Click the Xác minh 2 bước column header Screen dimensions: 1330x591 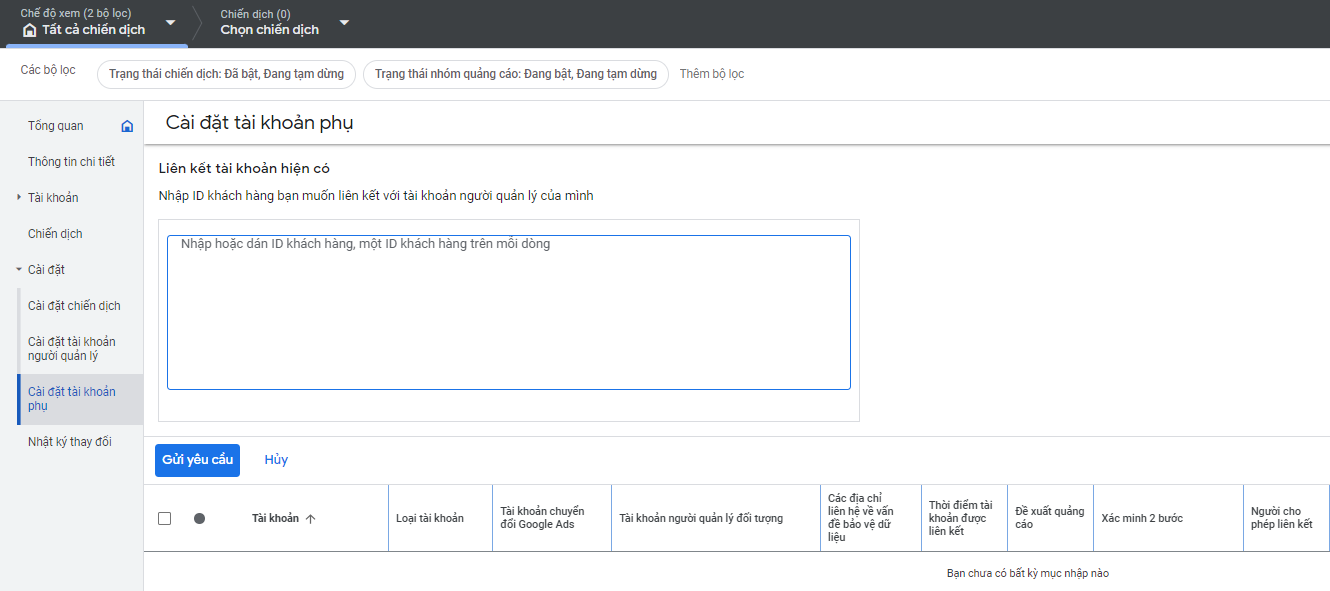[x=1142, y=517]
